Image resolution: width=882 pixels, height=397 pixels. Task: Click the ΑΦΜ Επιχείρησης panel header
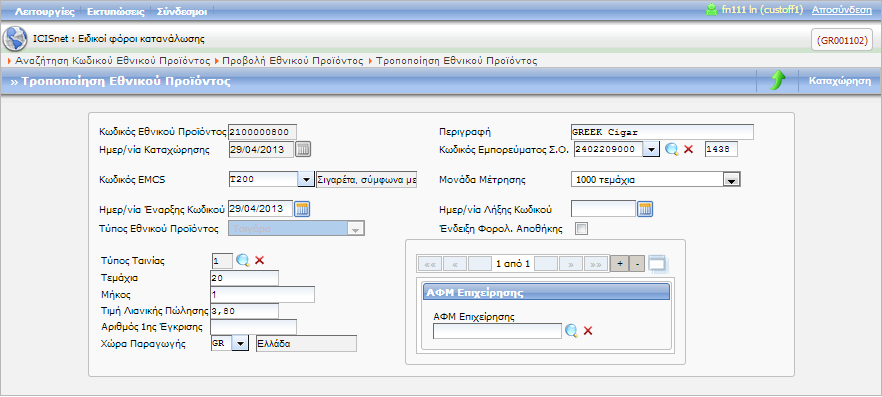tap(546, 292)
